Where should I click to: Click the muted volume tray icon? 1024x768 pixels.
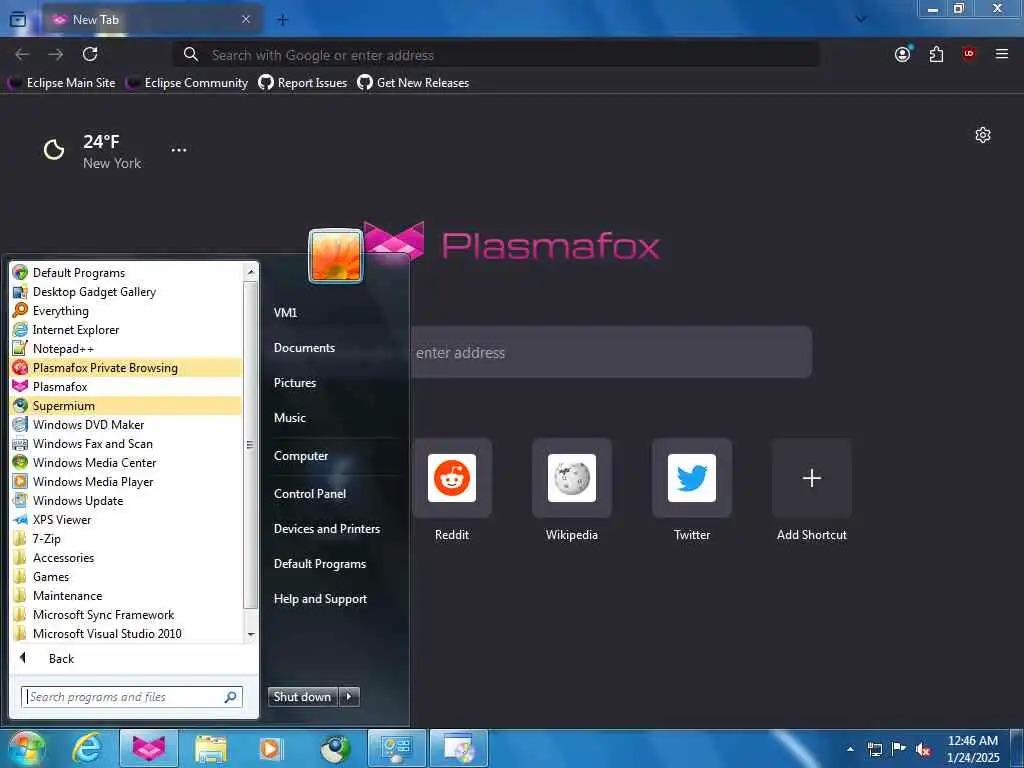923,750
